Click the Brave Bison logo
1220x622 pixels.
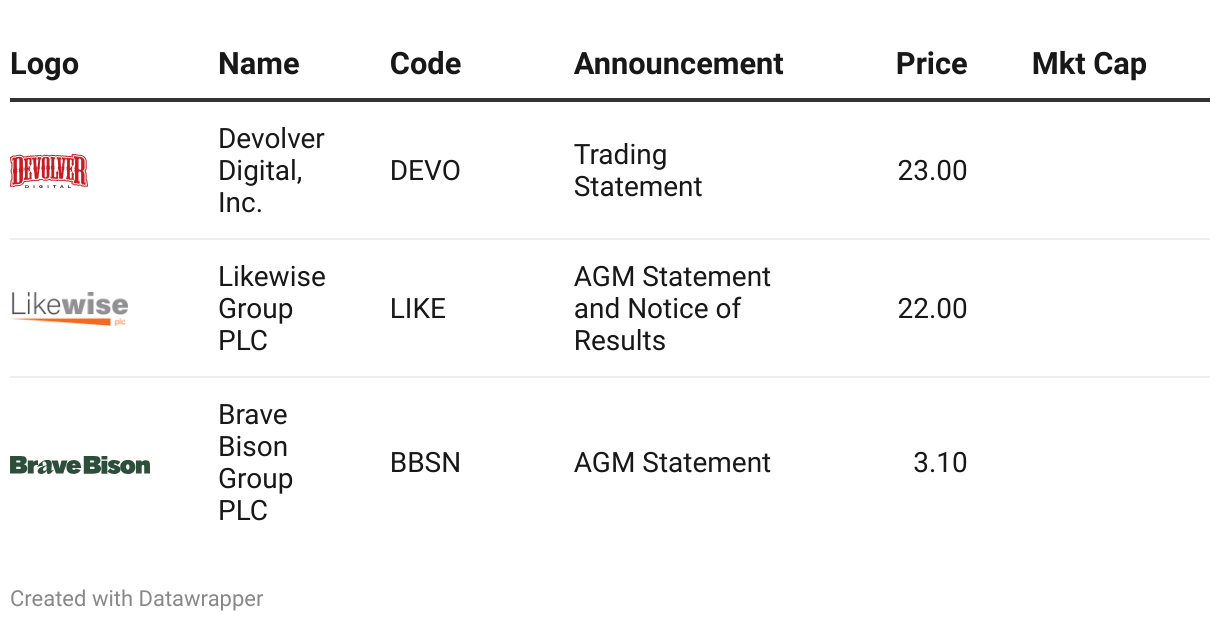point(80,465)
